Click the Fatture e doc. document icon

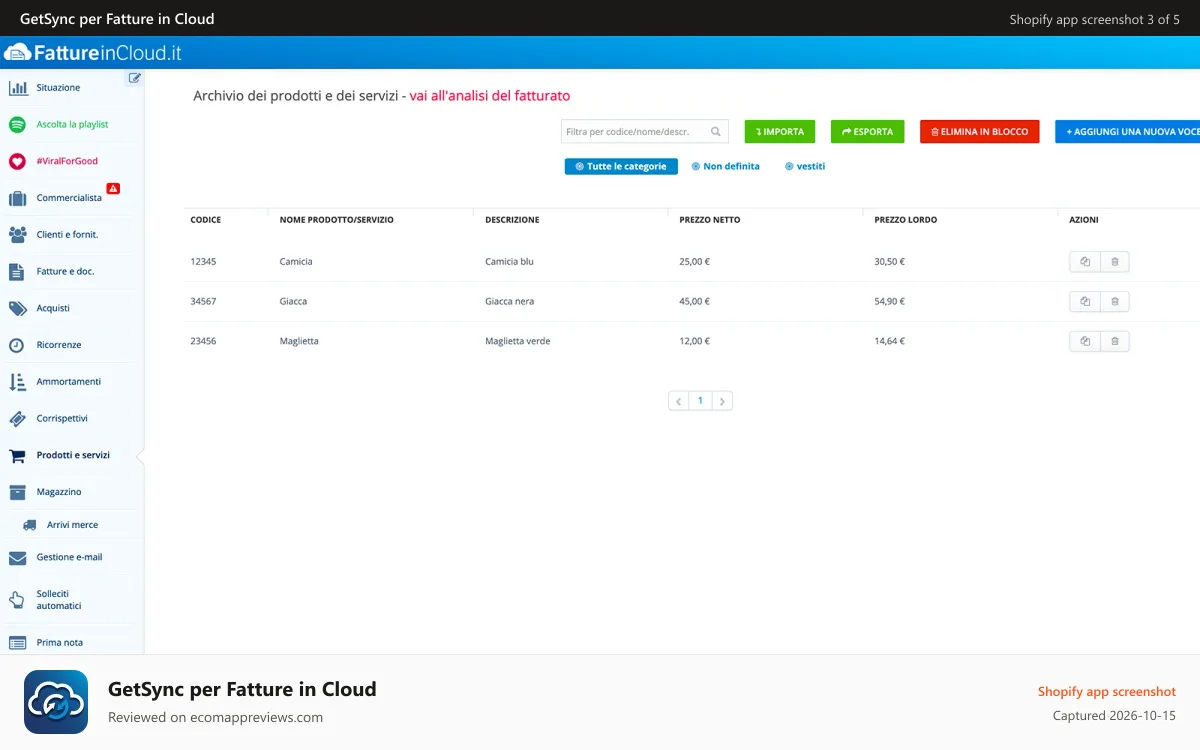(17, 272)
